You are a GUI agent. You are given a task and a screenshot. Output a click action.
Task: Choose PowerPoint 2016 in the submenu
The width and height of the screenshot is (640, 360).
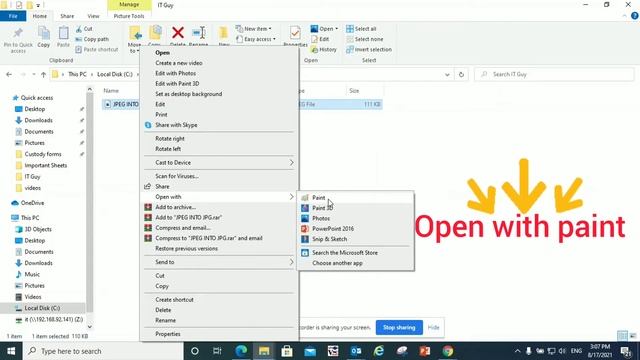coord(355,229)
